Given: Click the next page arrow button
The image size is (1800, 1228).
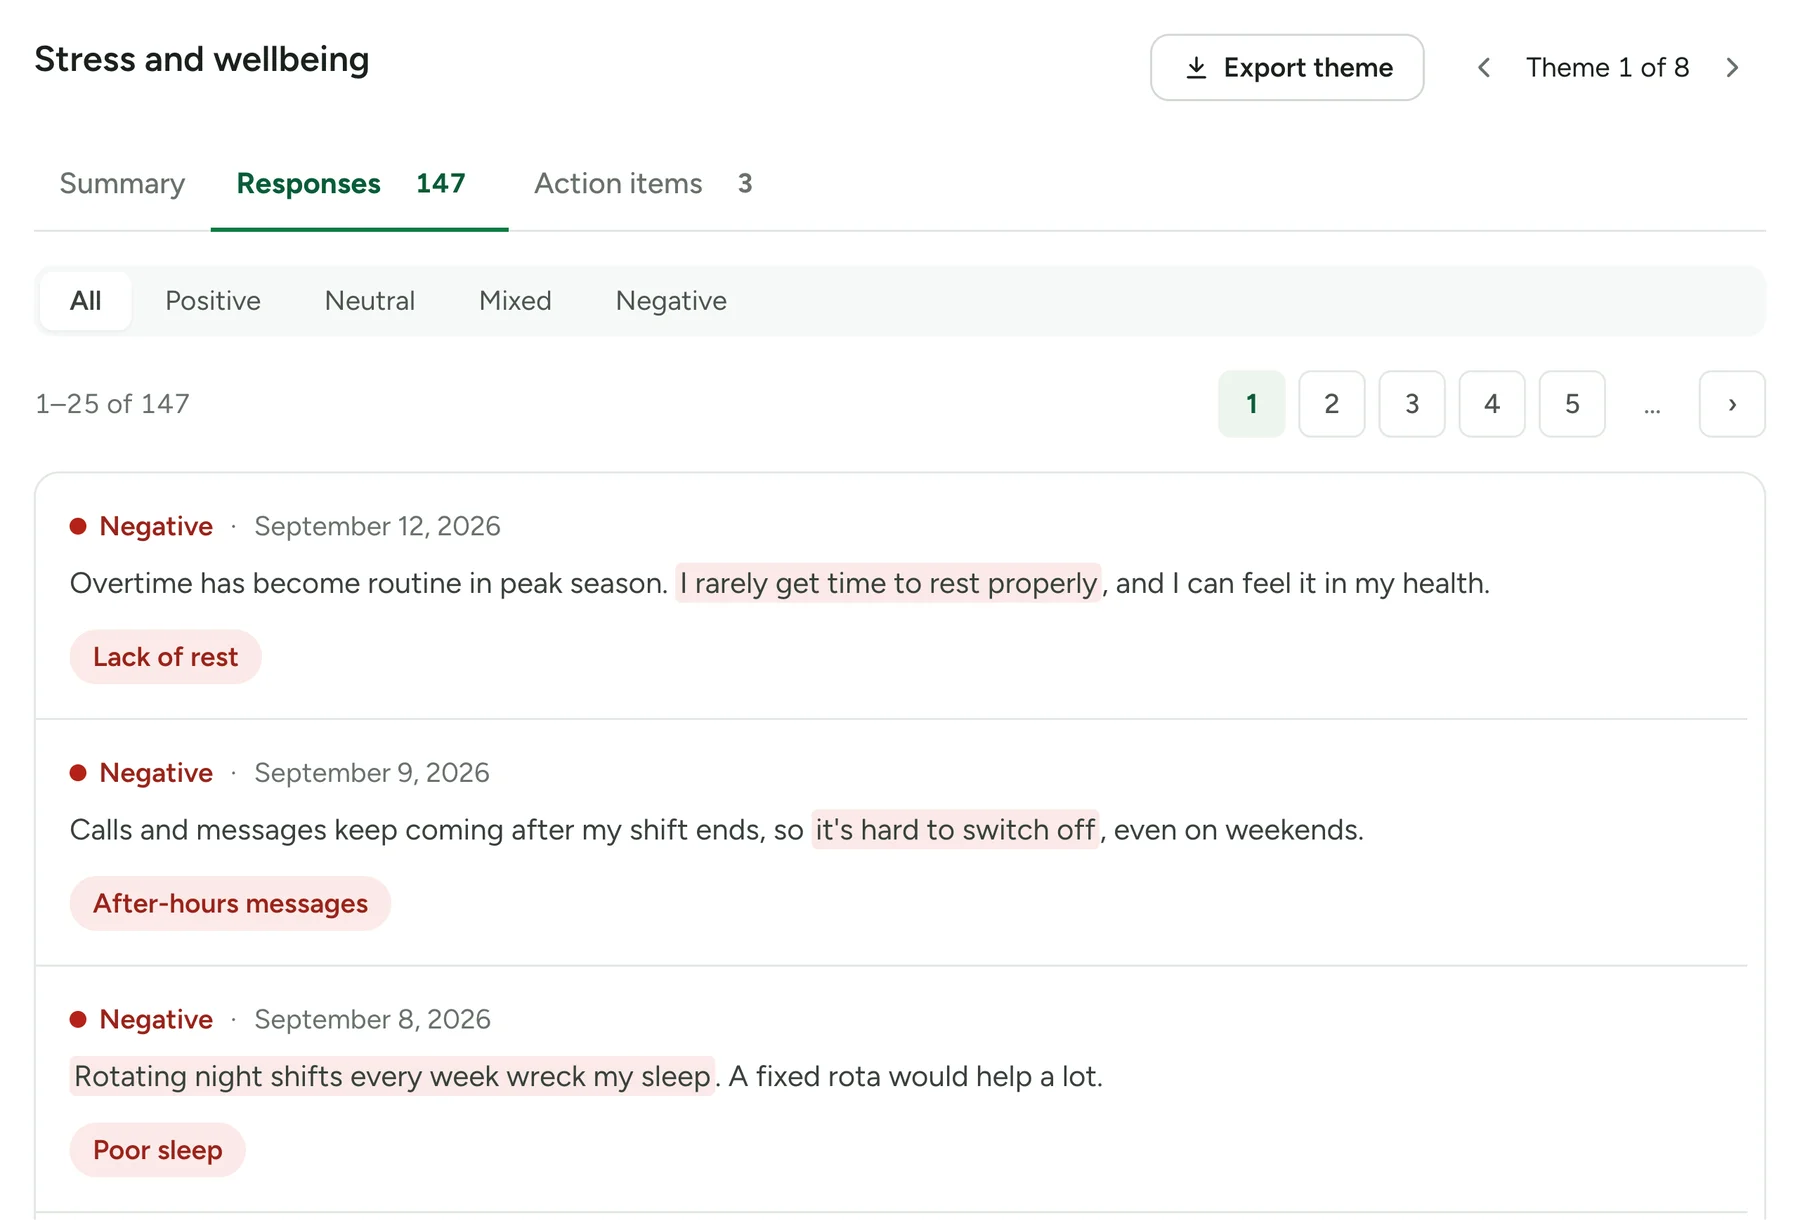Looking at the screenshot, I should [x=1731, y=404].
